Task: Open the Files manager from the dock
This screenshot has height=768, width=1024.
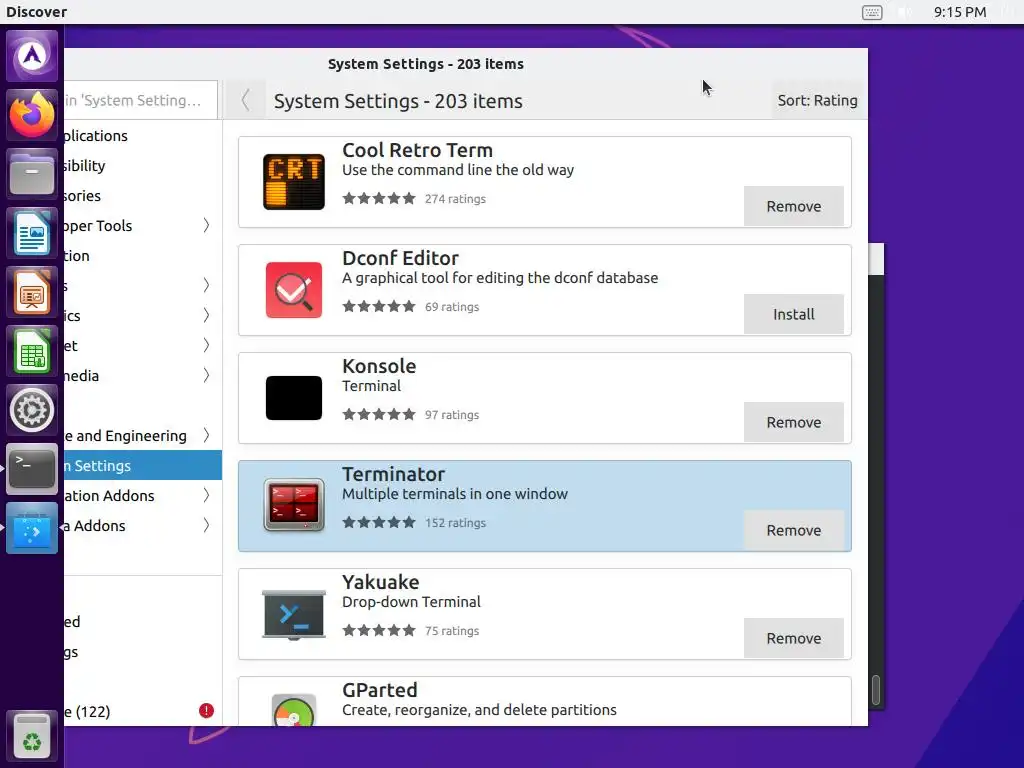Action: pos(32,174)
